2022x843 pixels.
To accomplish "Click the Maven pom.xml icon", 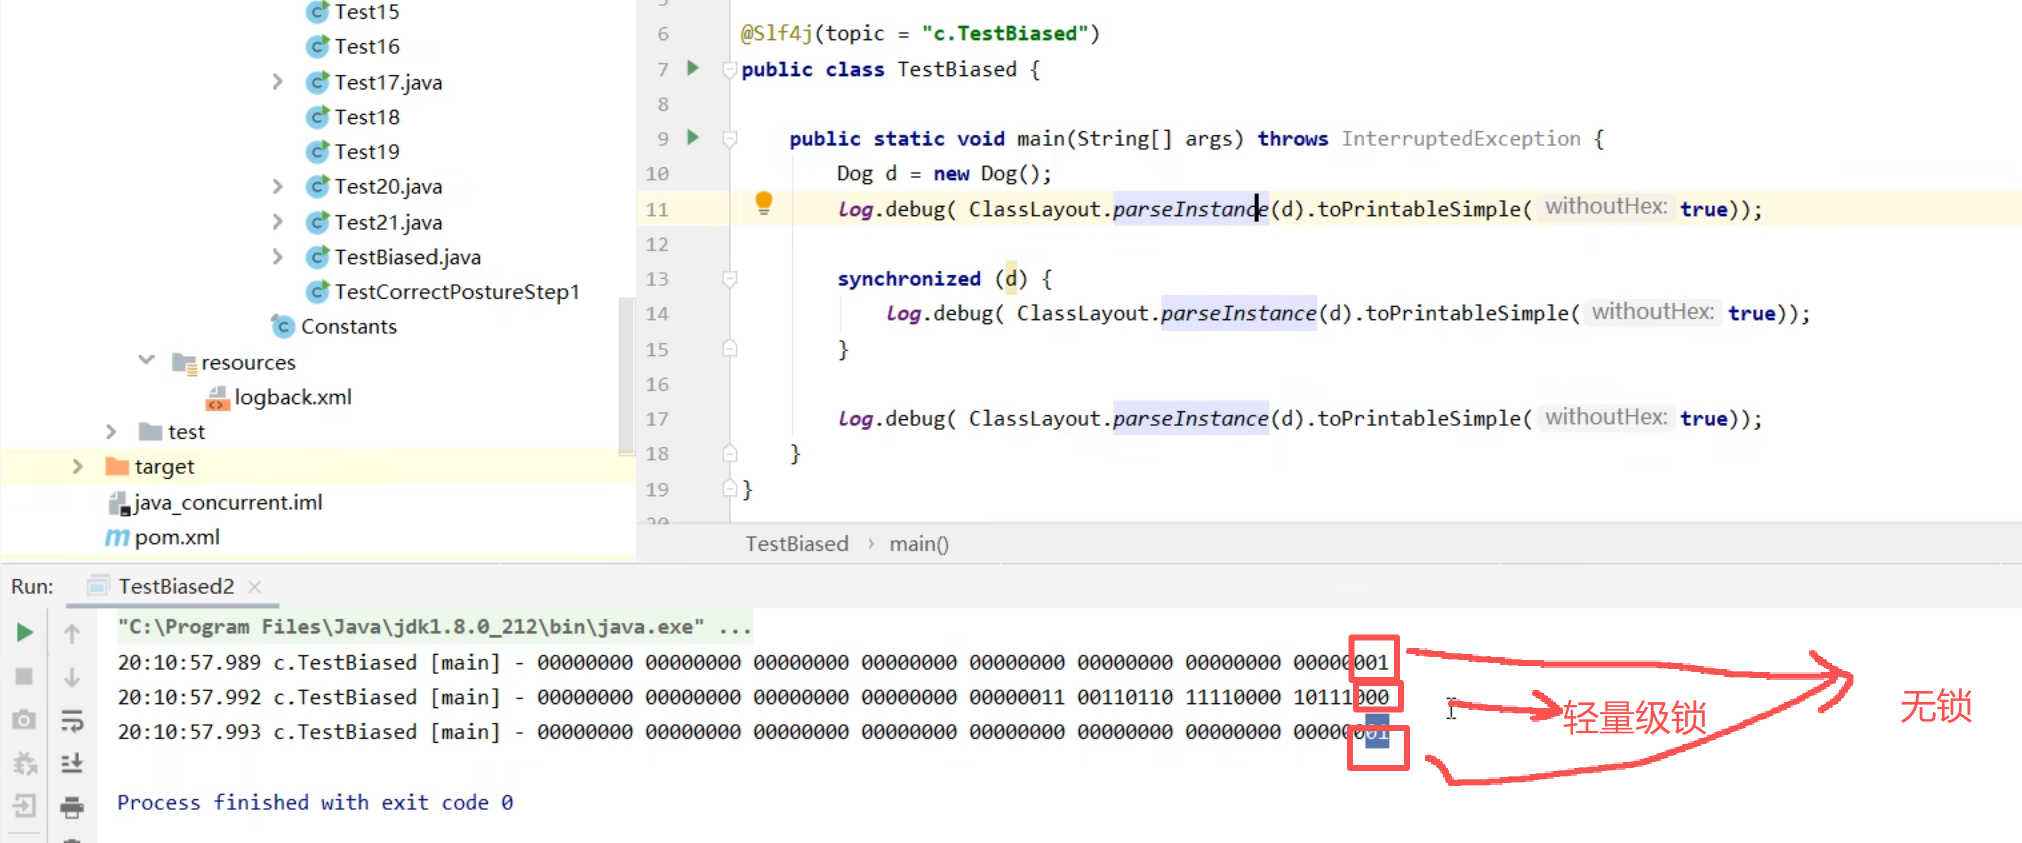I will click(x=117, y=538).
